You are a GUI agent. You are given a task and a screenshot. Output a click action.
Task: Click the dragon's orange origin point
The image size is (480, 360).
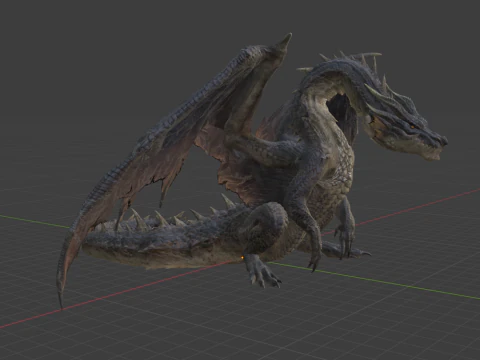pos(243,257)
